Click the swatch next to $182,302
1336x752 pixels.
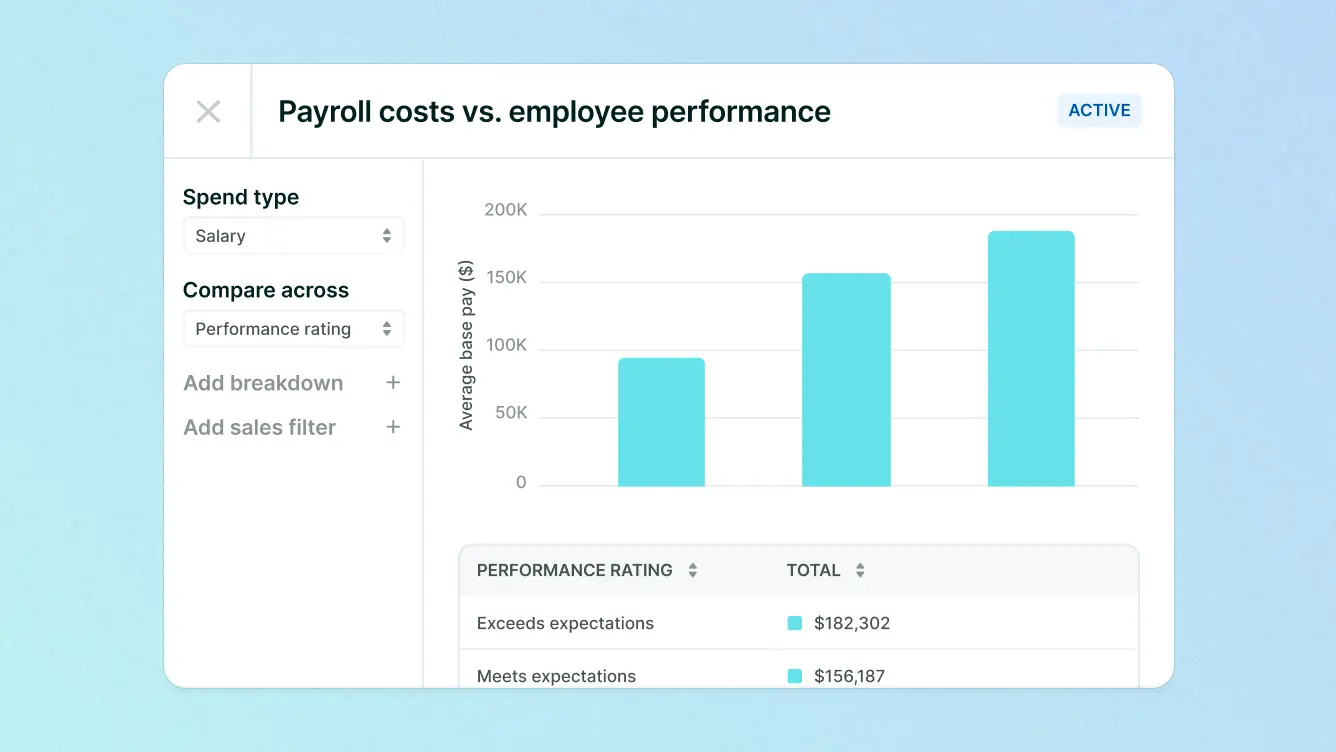pos(795,623)
